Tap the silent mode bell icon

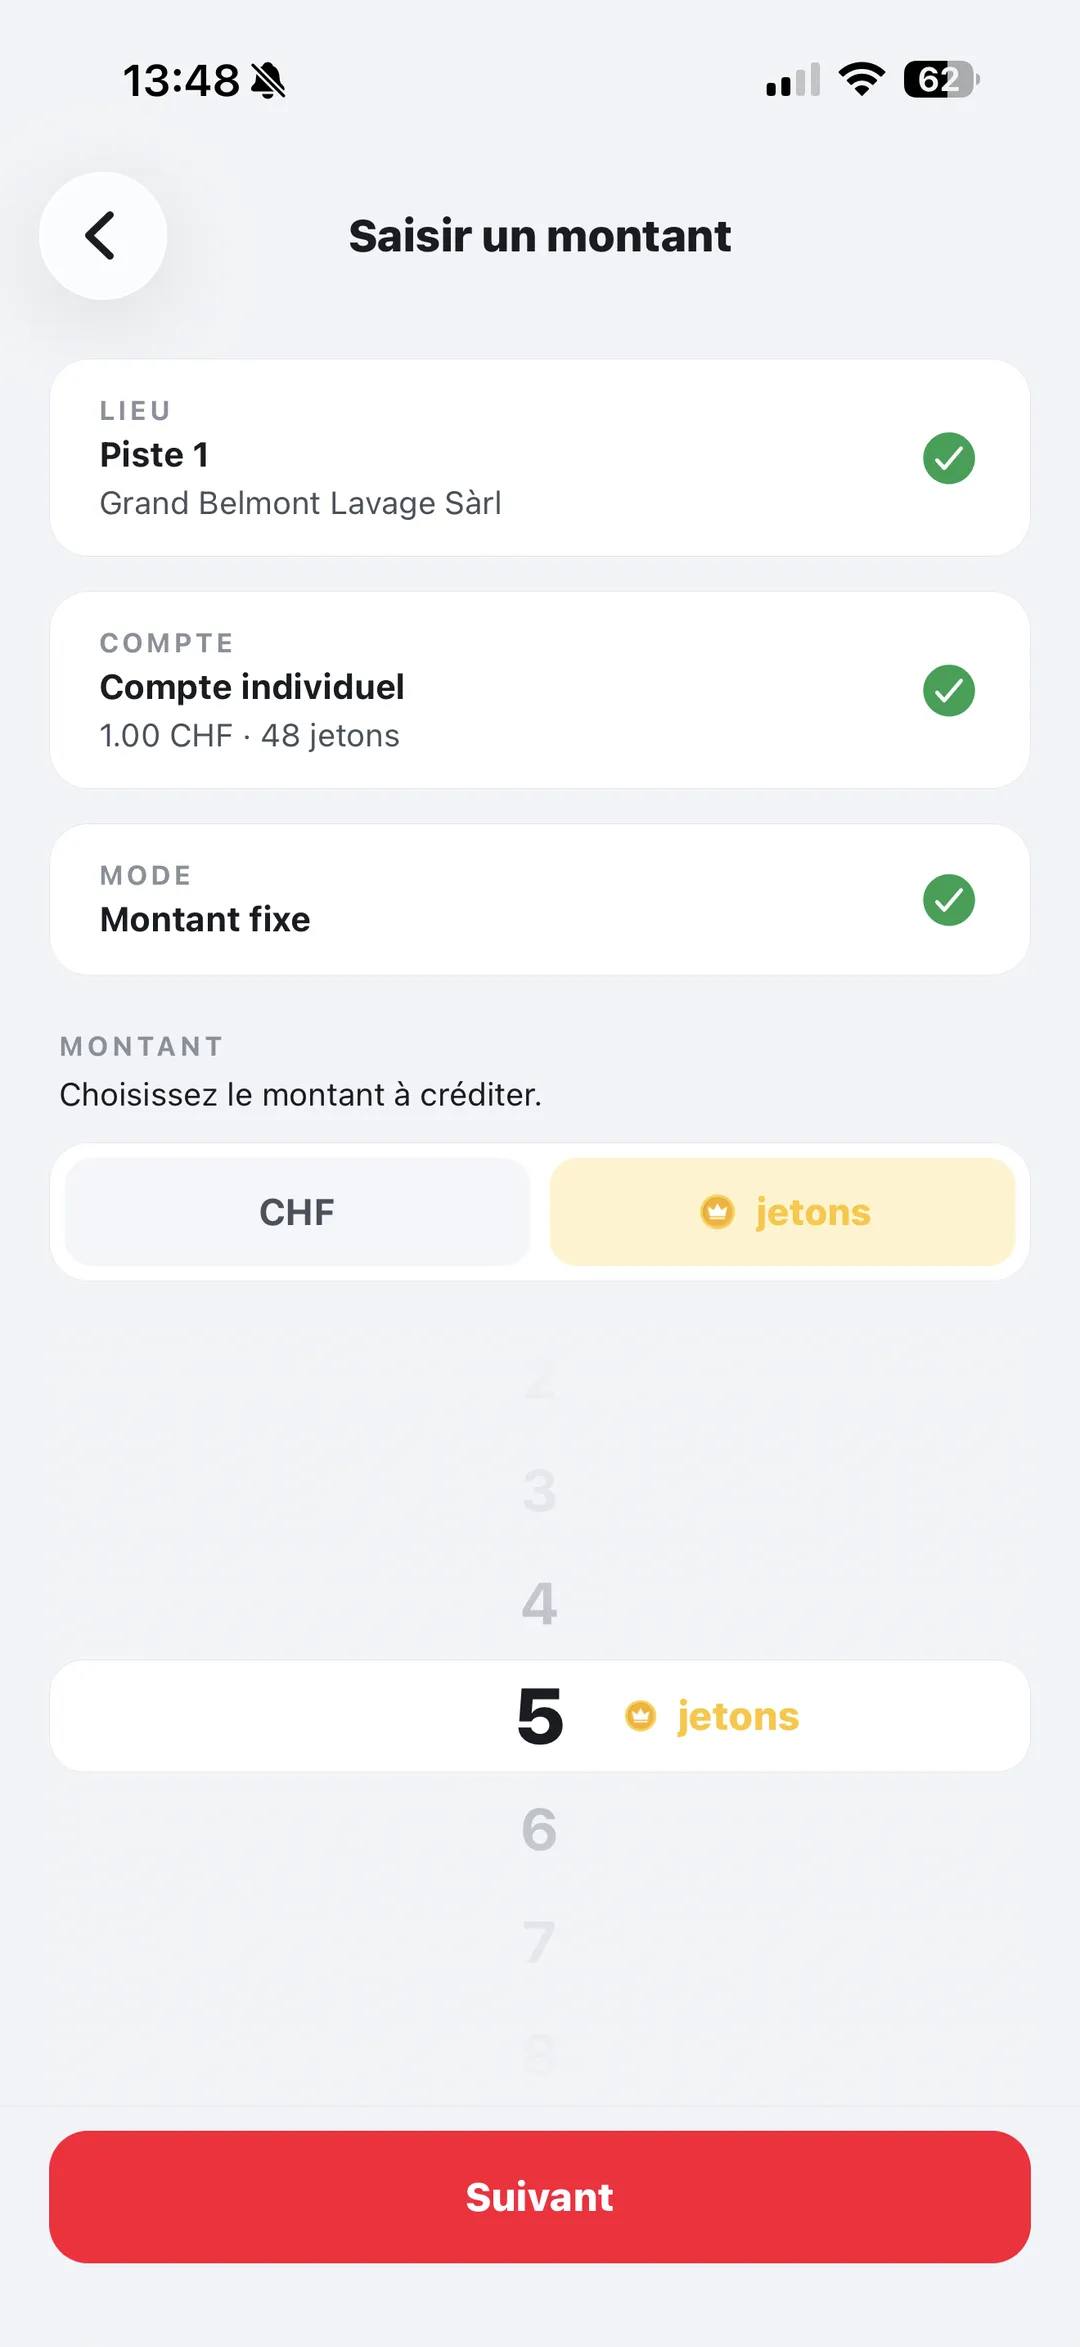[x=268, y=80]
